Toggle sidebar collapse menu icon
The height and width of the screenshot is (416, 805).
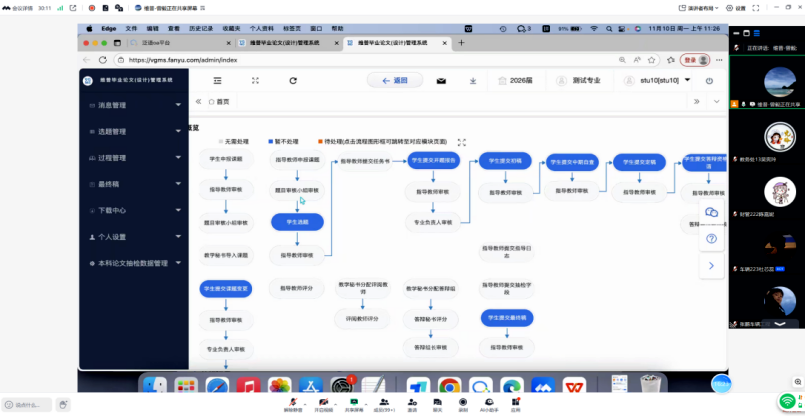click(218, 80)
